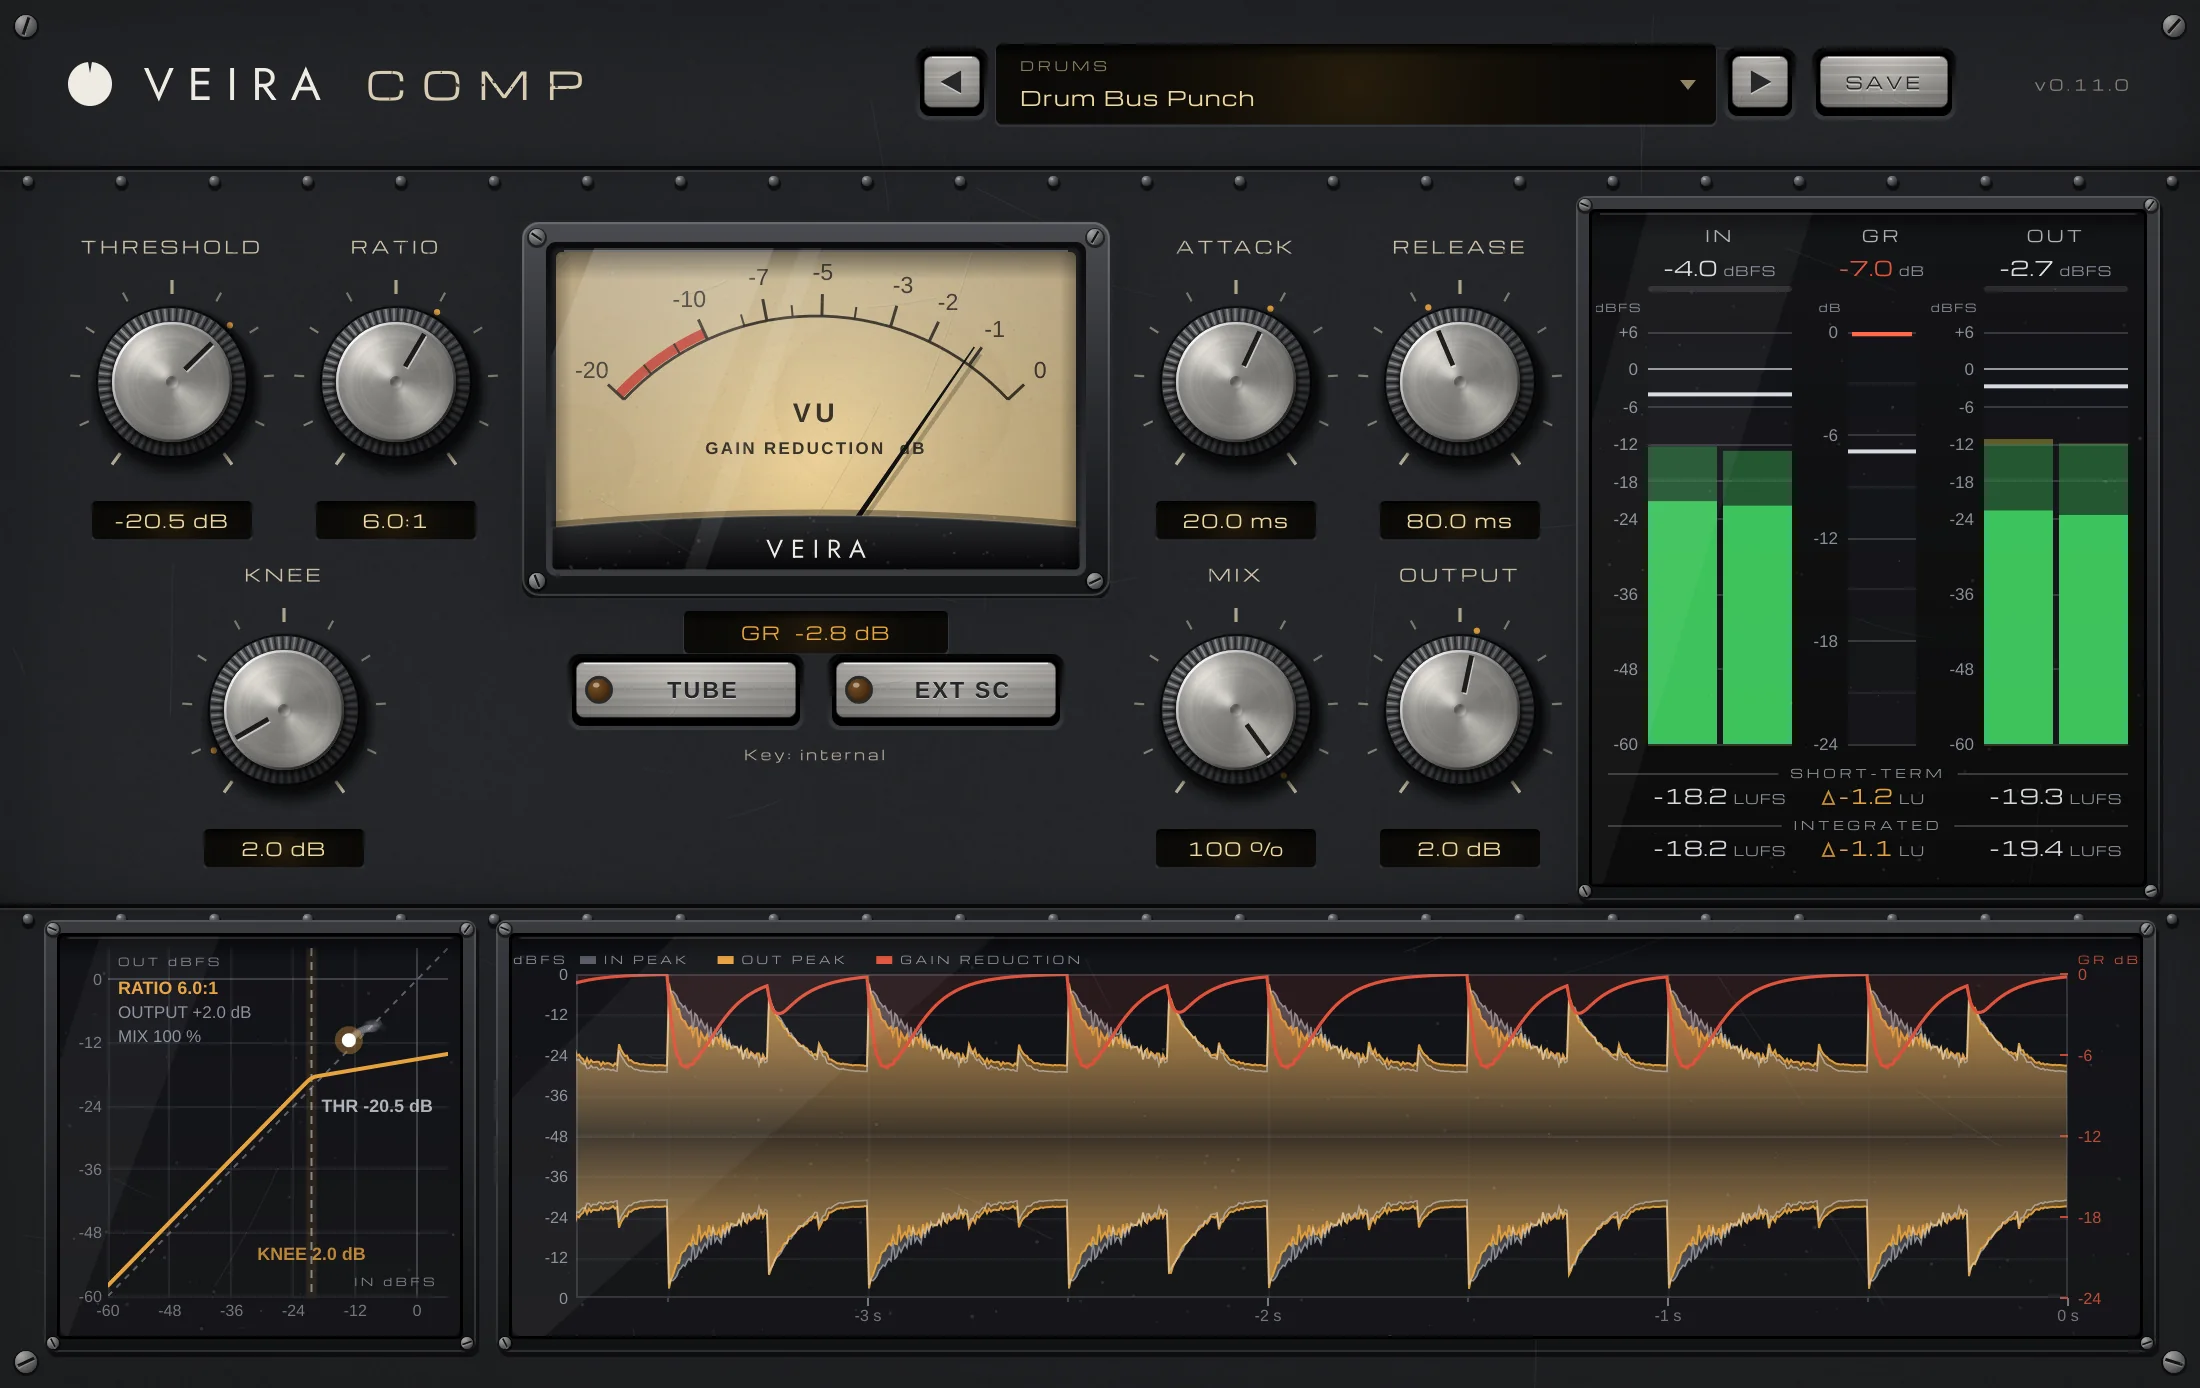2200x1388 pixels.
Task: Click the GR -7.0 dB meter readout
Action: coord(1881,269)
